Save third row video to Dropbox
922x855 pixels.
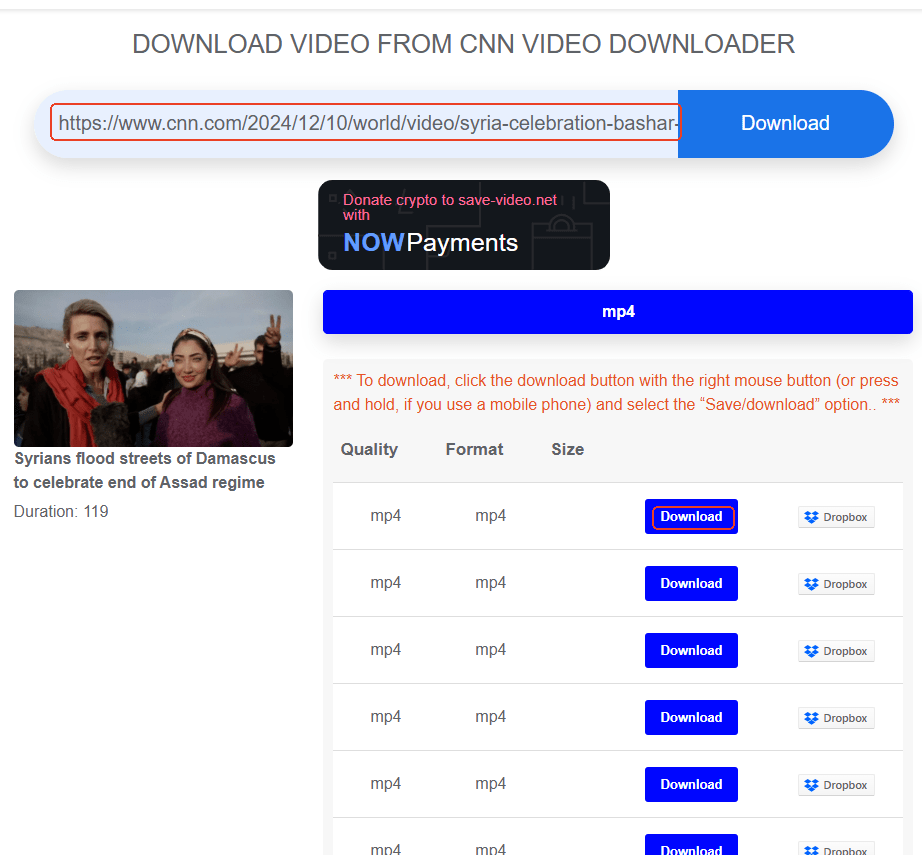[x=836, y=652]
